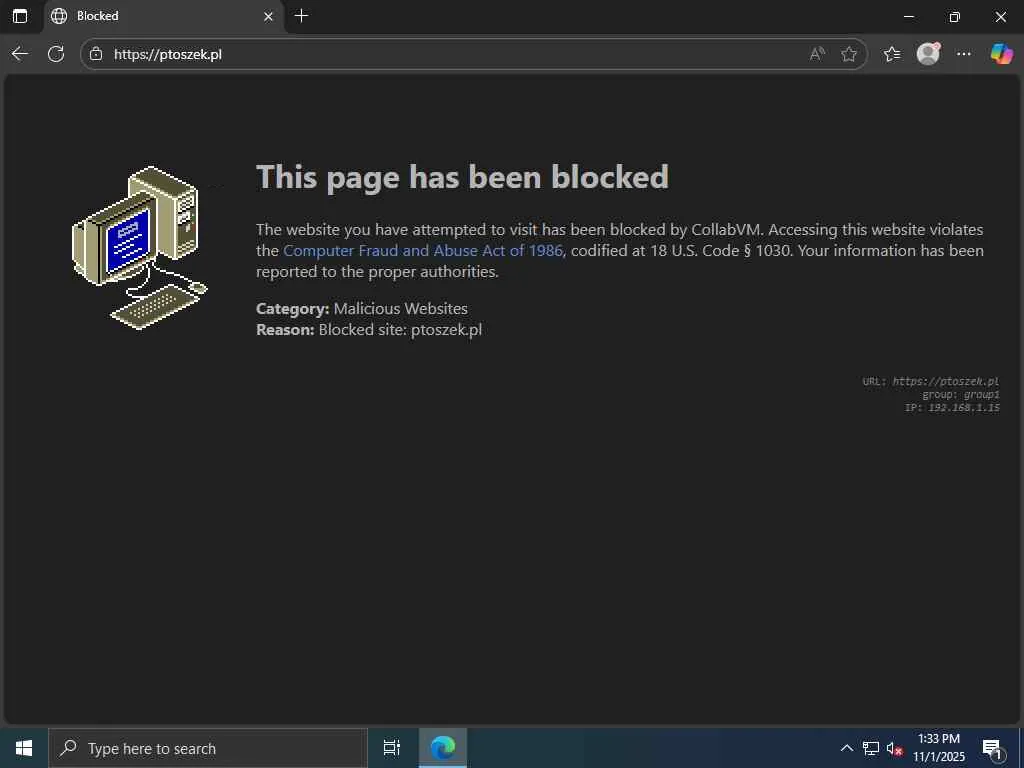Click the 'group: group1' line
This screenshot has height=768, width=1024.
tap(961, 394)
